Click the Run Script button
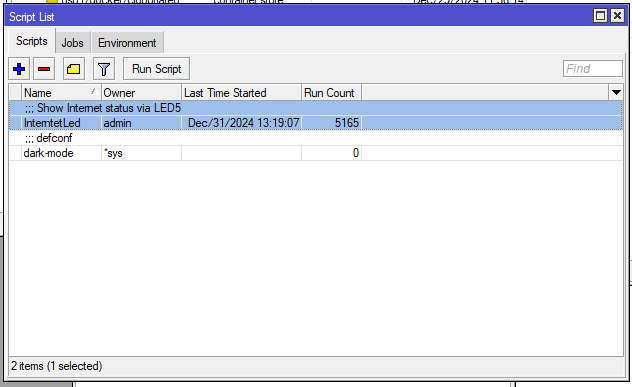 click(156, 69)
